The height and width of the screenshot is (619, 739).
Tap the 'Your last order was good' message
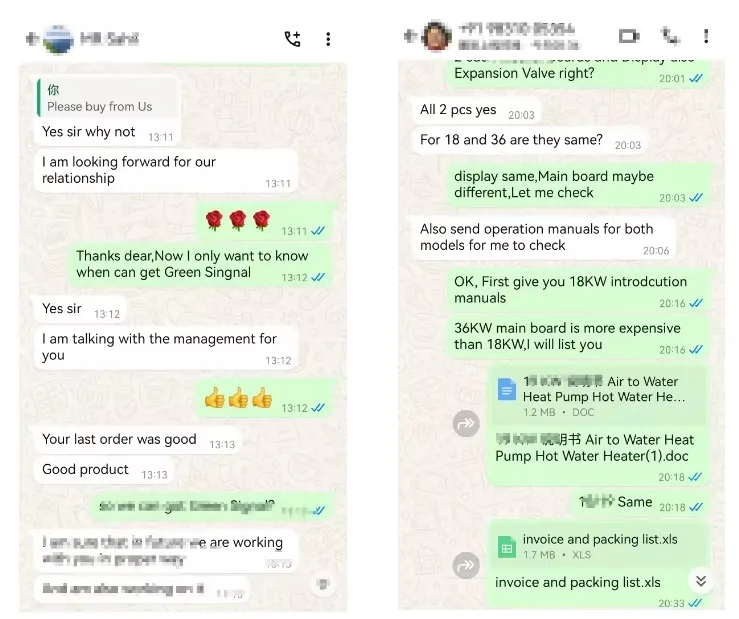138,440
